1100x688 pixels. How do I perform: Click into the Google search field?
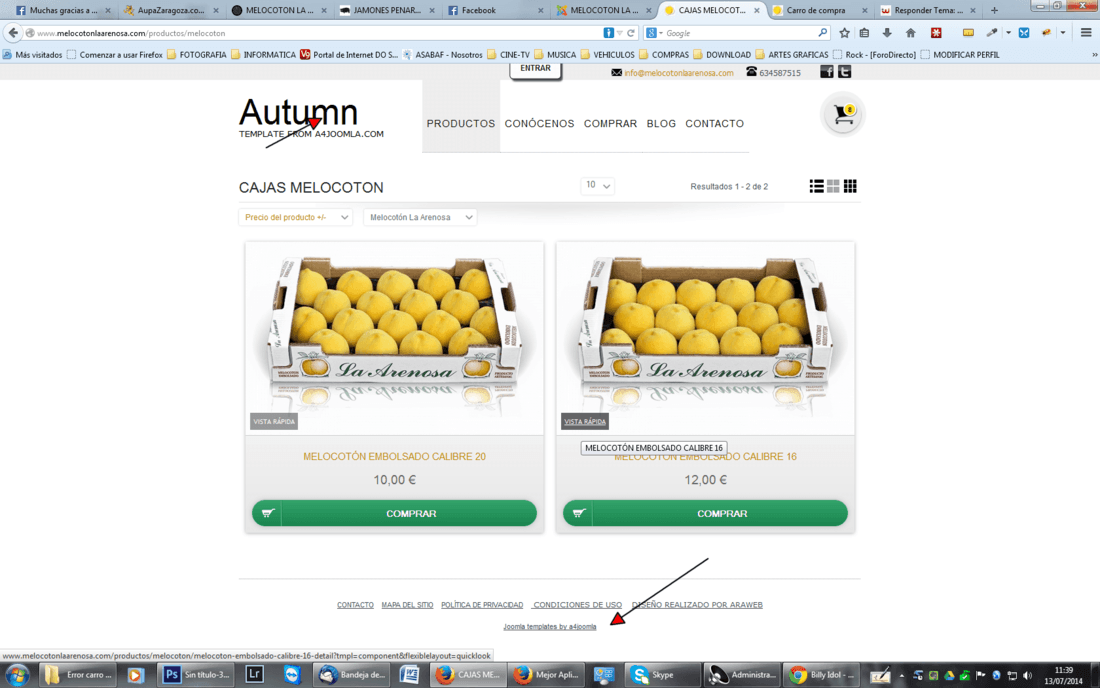pyautogui.click(x=740, y=33)
